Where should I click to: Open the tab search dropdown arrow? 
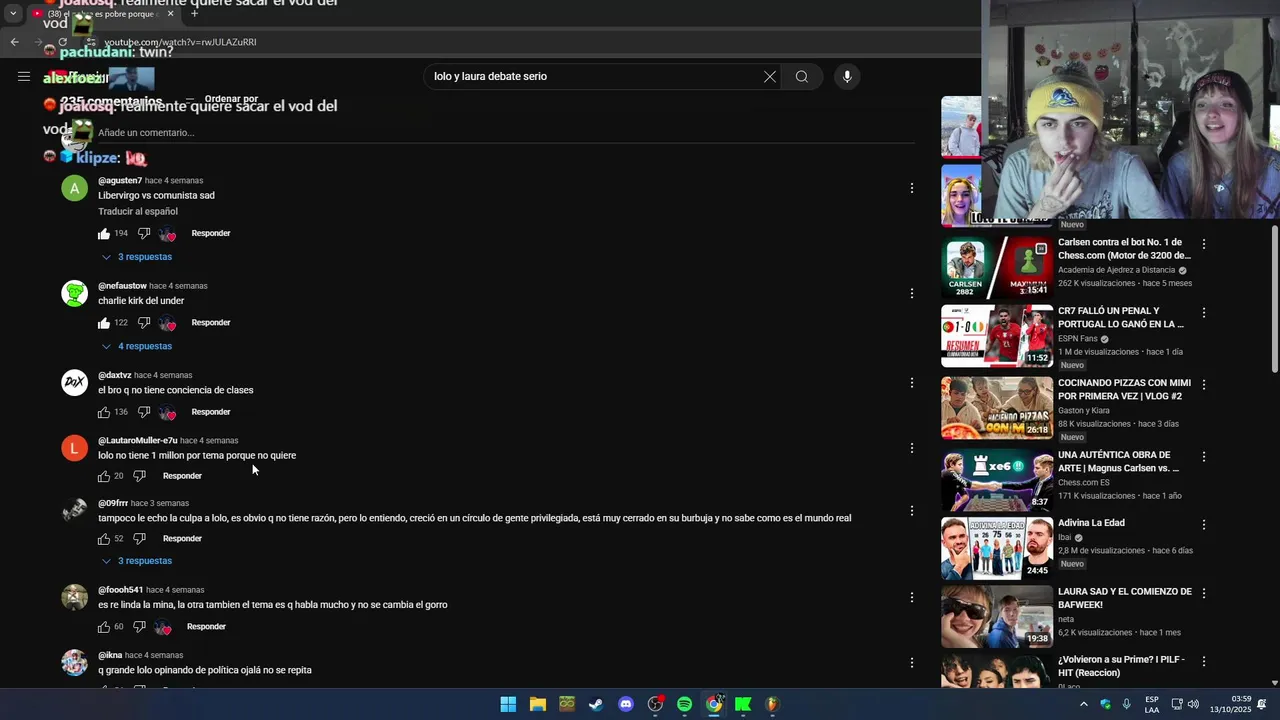[13, 14]
